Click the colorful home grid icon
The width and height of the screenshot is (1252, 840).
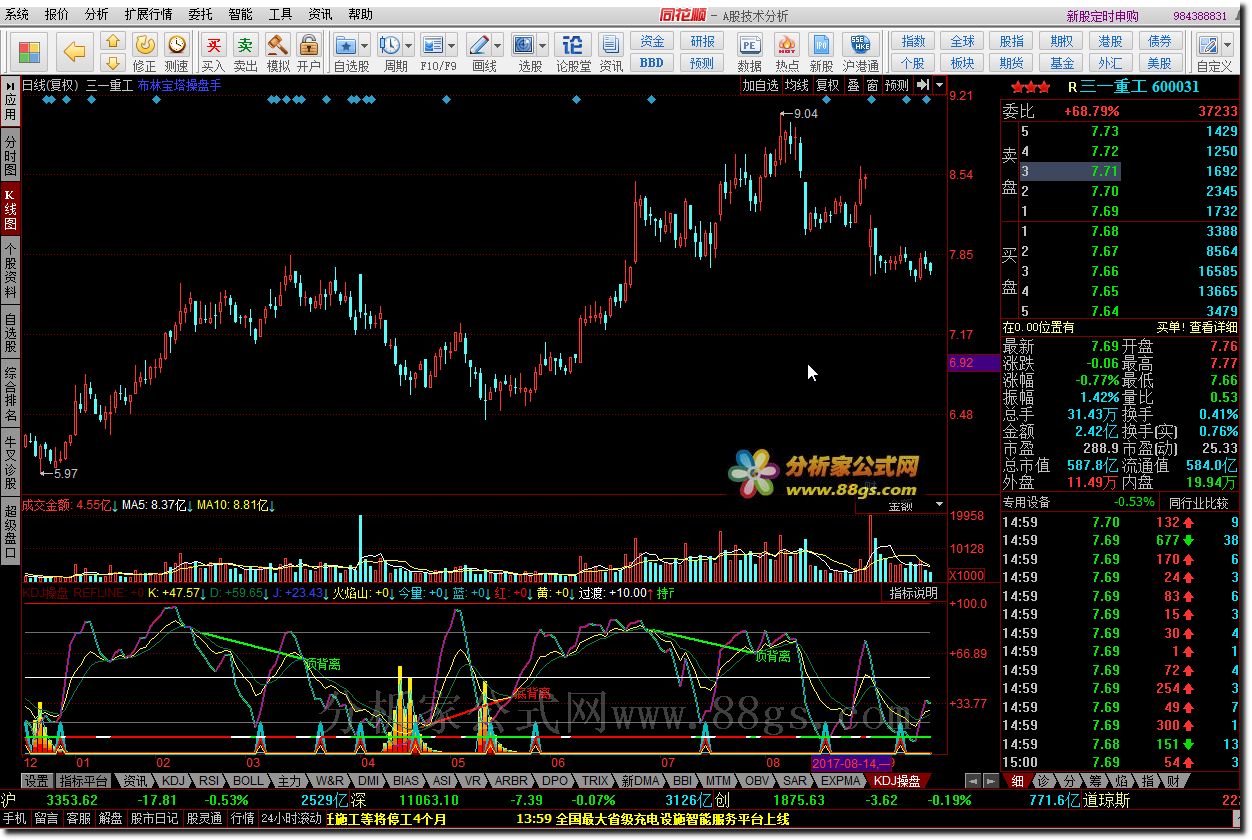(30, 51)
